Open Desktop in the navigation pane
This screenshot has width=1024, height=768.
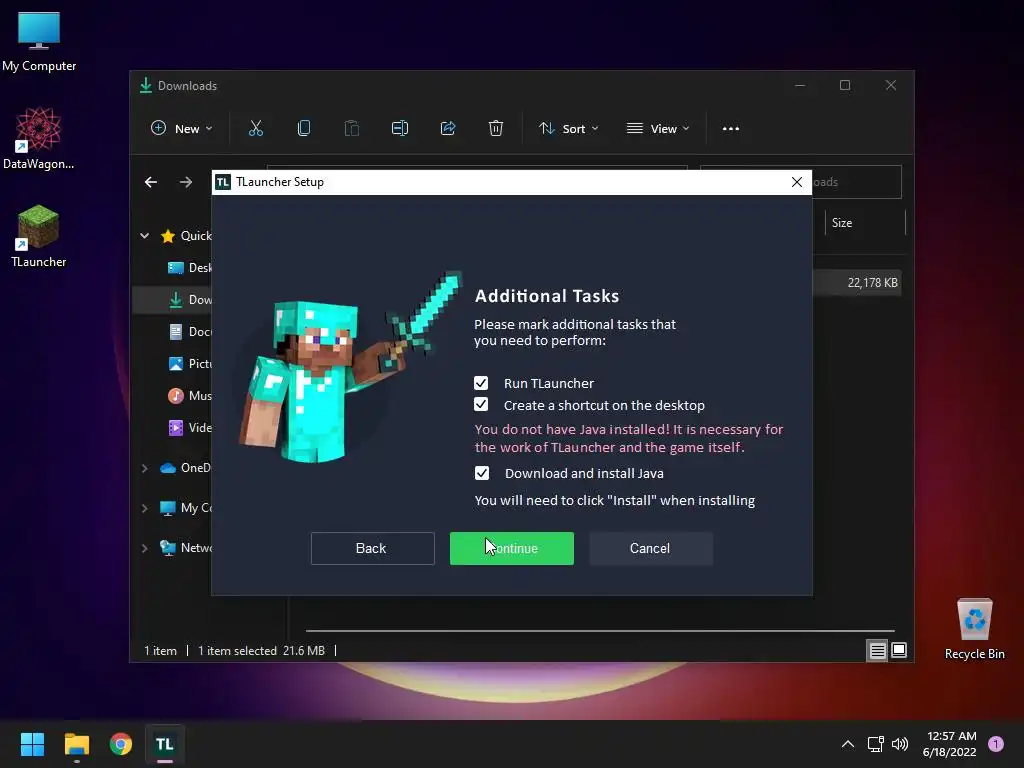(190, 268)
